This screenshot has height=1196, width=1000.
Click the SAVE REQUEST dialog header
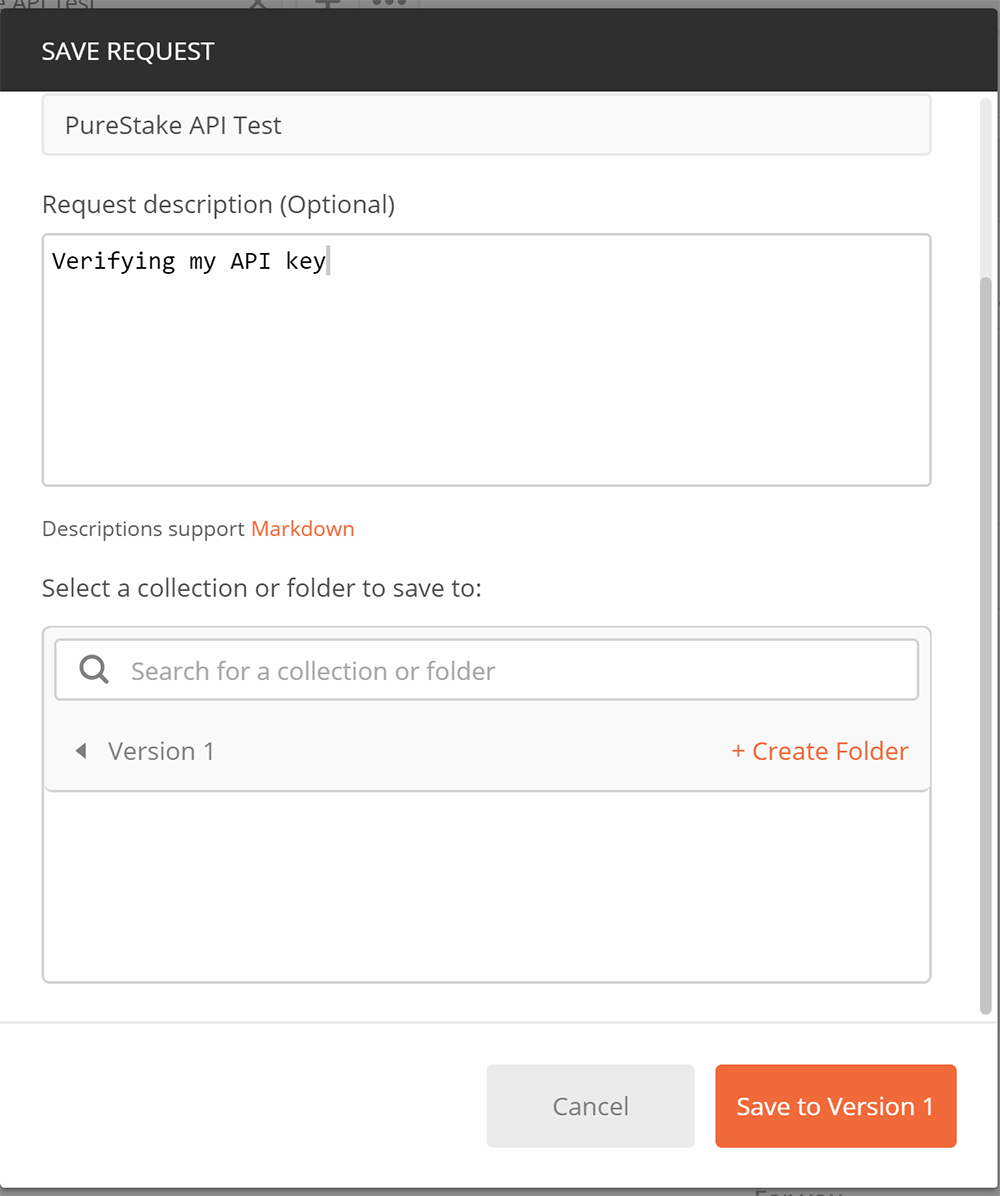[x=127, y=50]
